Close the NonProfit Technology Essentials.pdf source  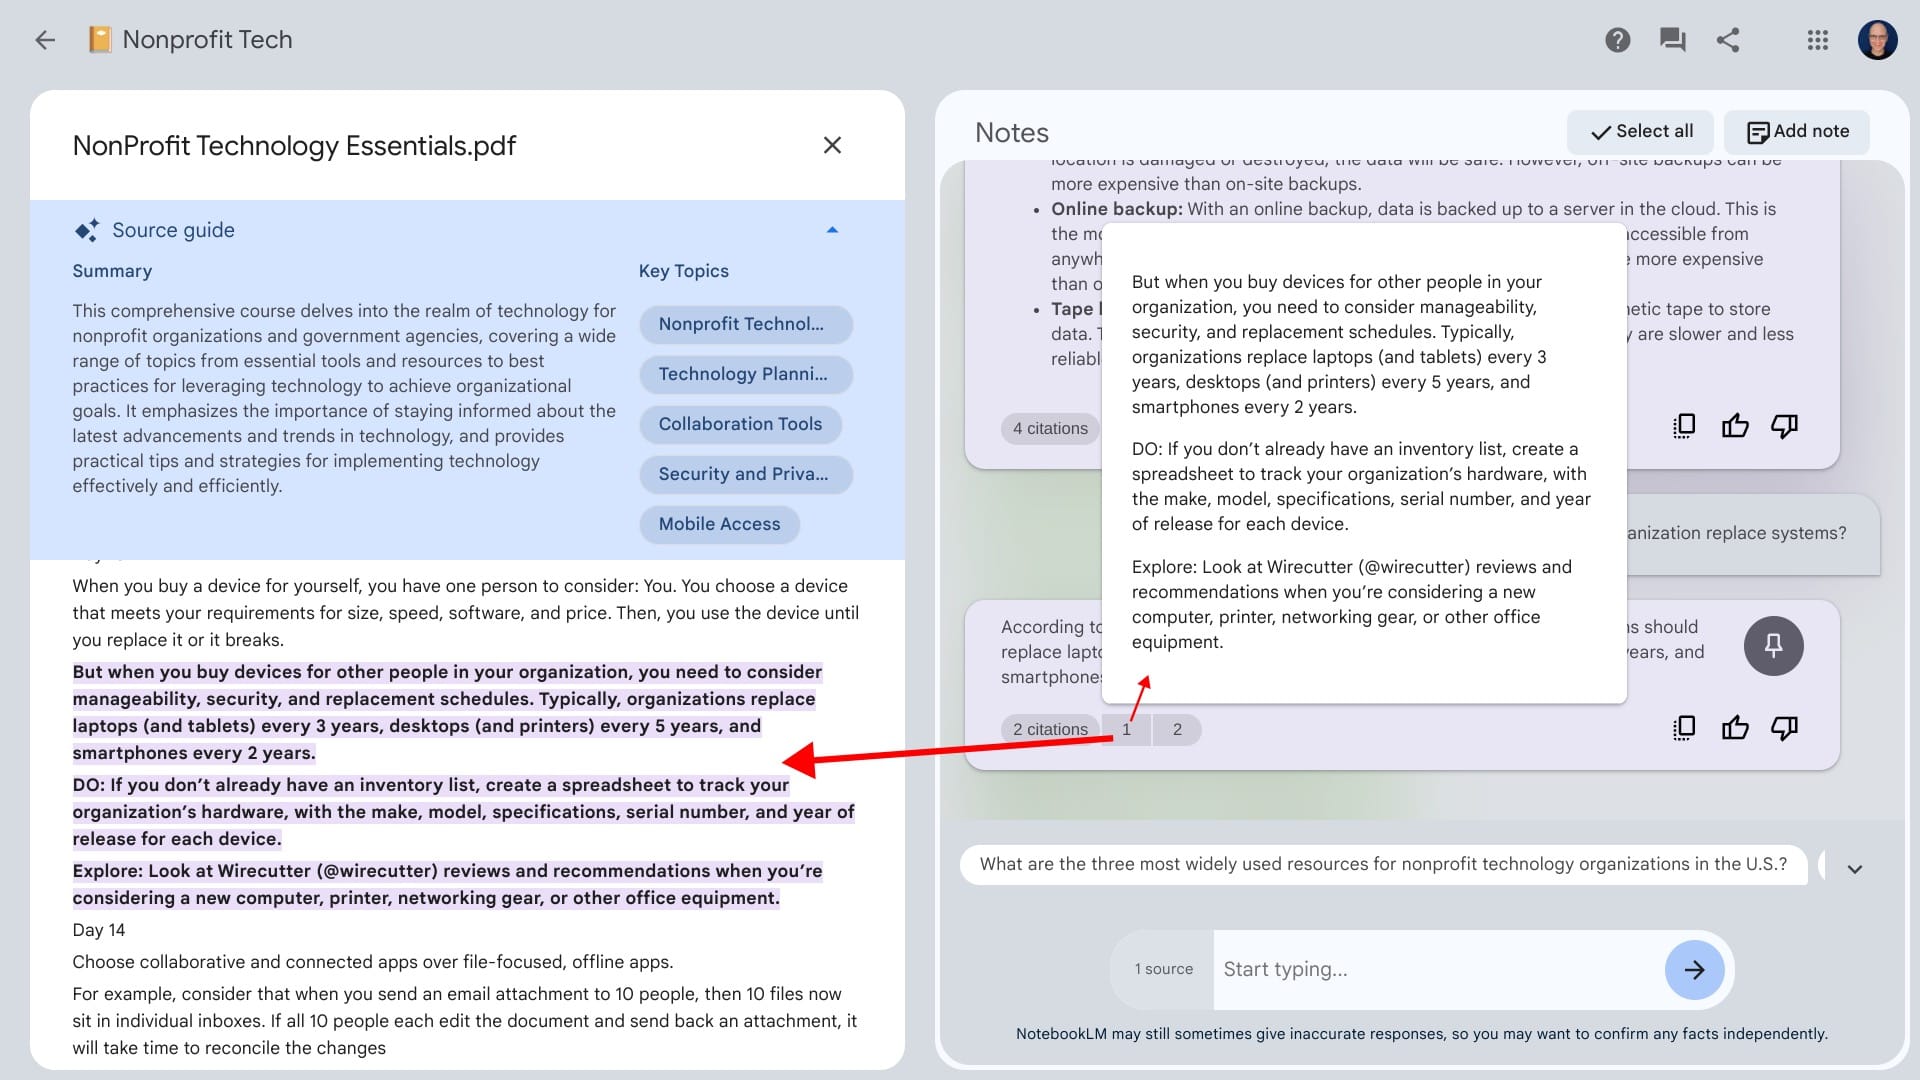pos(832,145)
